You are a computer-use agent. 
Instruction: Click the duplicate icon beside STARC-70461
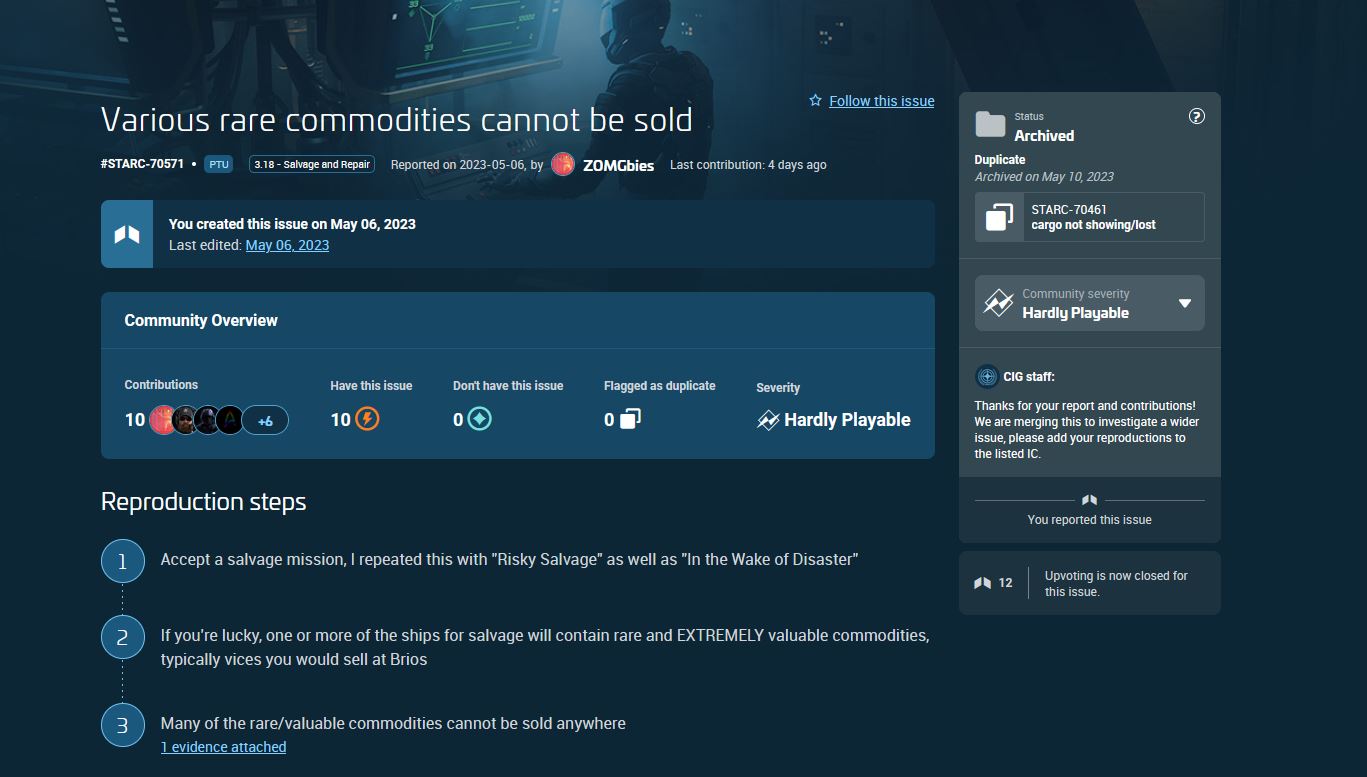coord(999,217)
